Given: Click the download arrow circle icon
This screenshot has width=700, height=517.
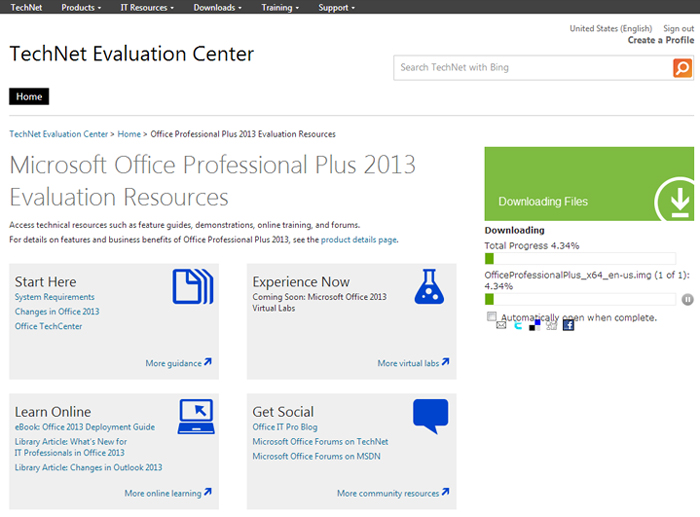Looking at the screenshot, I should [675, 199].
